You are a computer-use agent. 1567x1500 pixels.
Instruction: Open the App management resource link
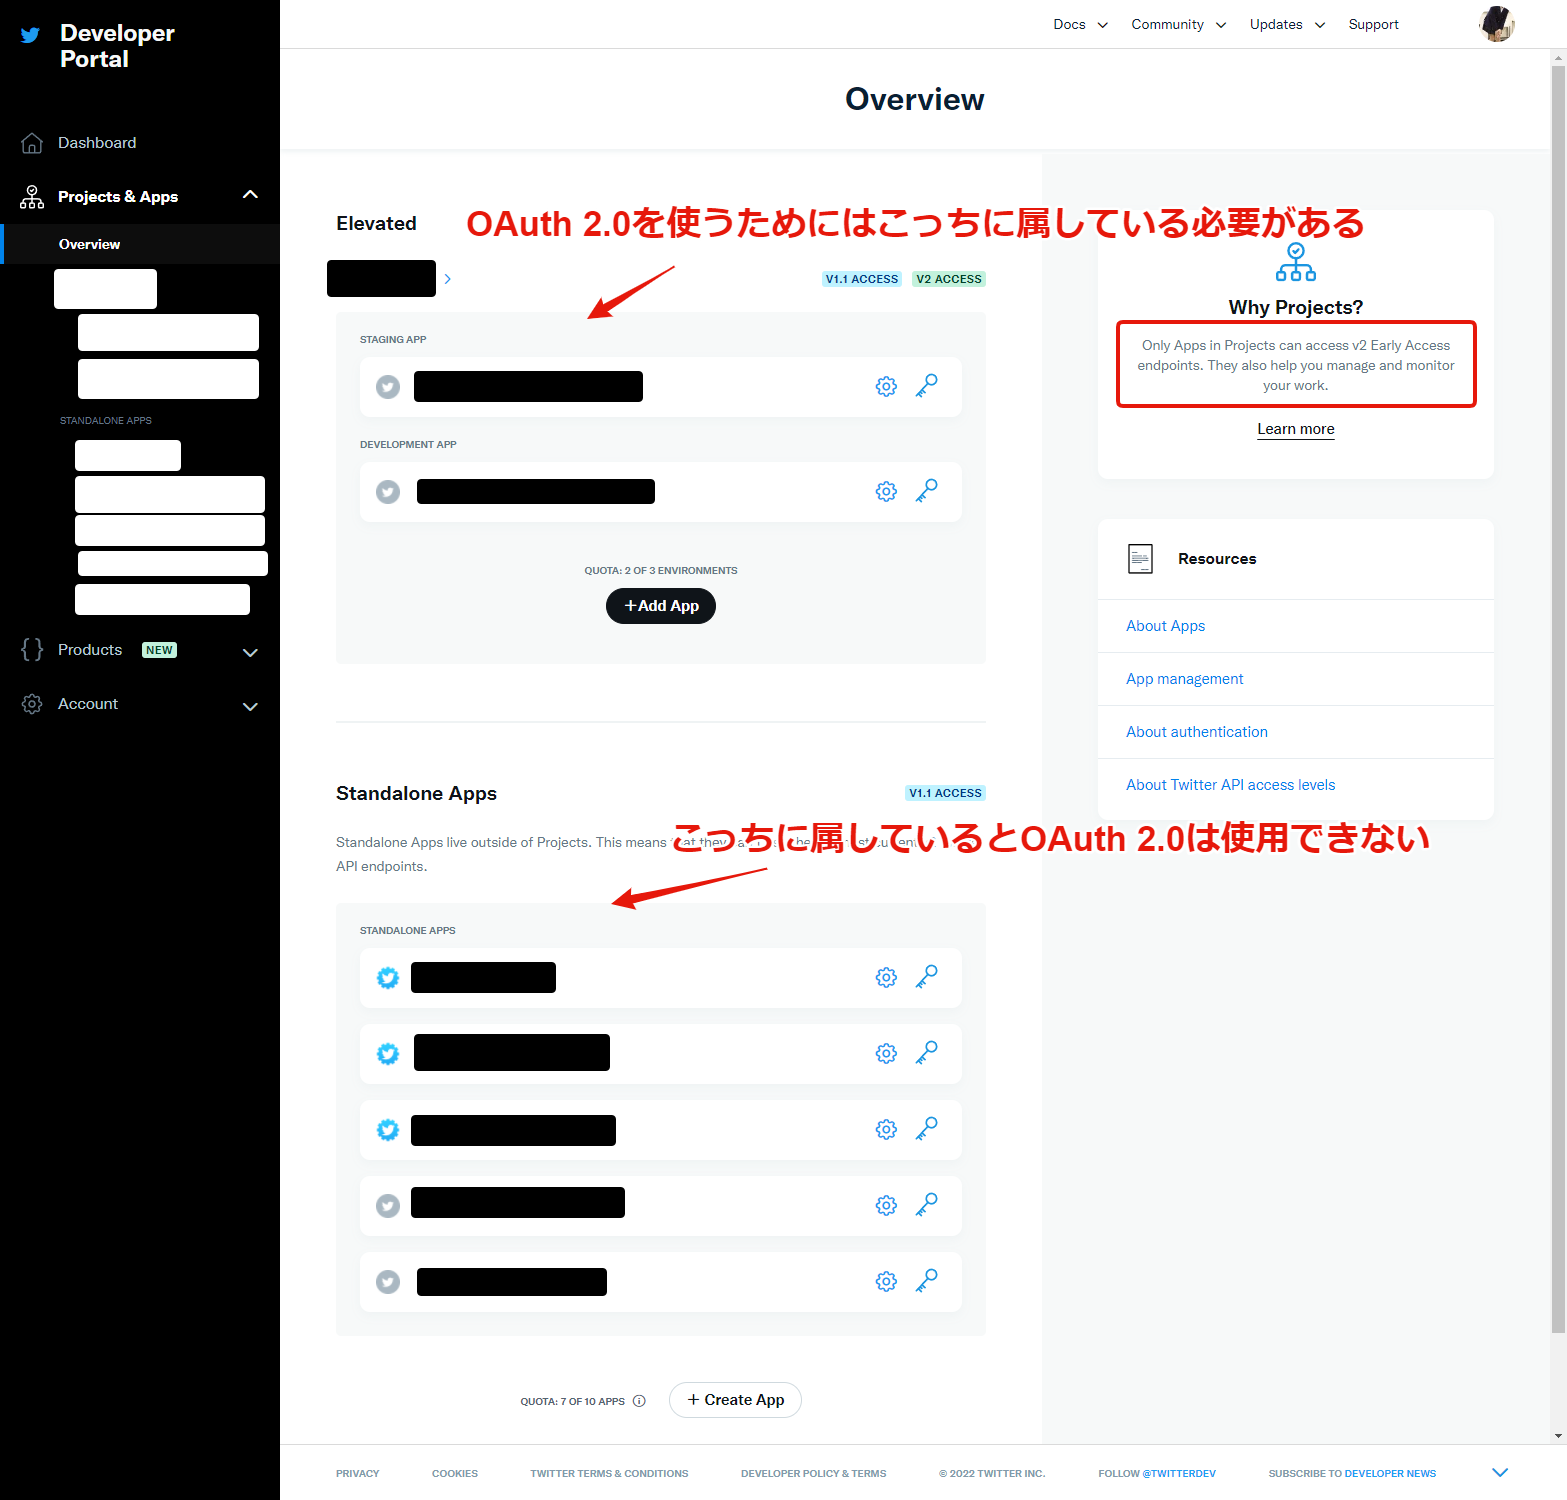pos(1185,679)
